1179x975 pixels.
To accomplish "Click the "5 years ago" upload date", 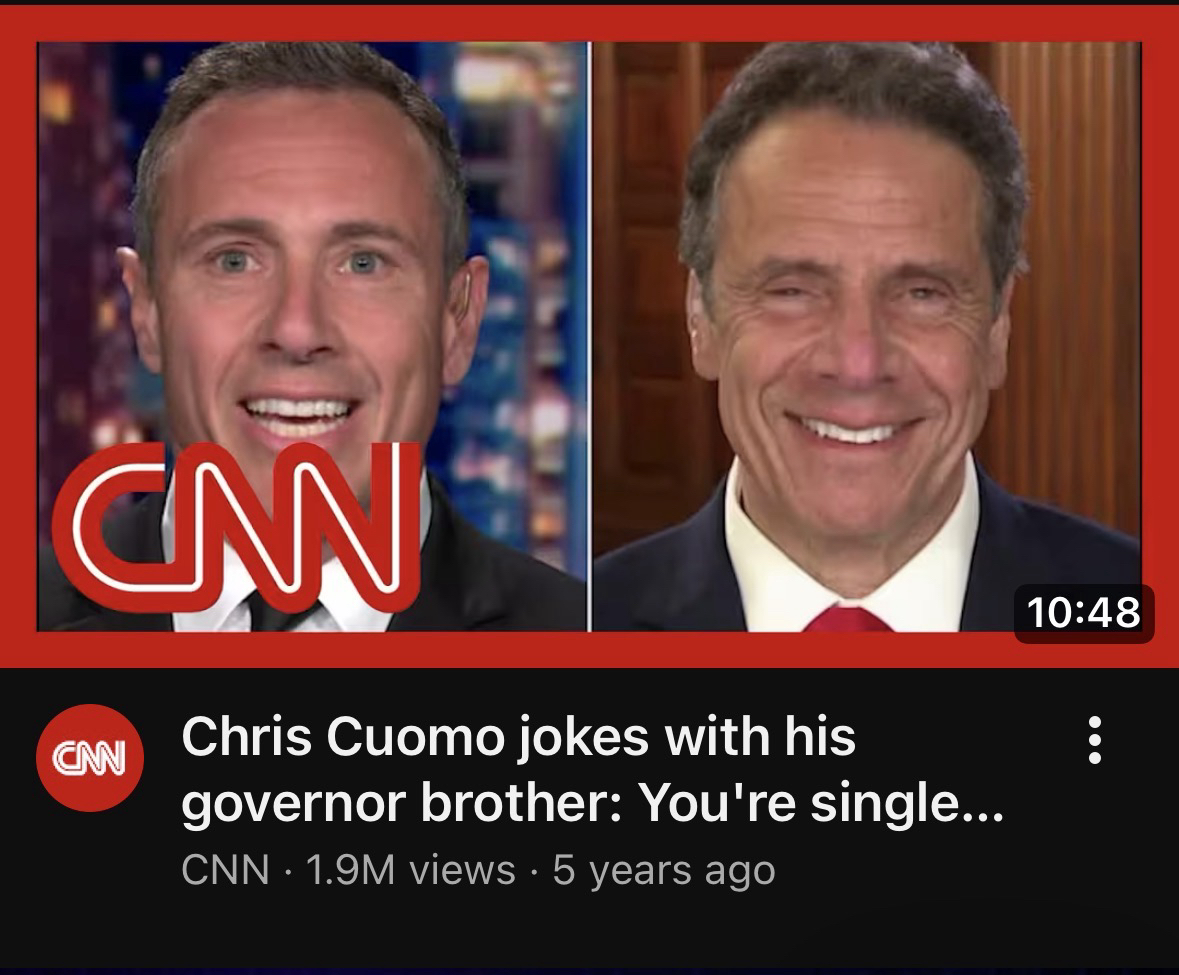I will pyautogui.click(x=663, y=869).
